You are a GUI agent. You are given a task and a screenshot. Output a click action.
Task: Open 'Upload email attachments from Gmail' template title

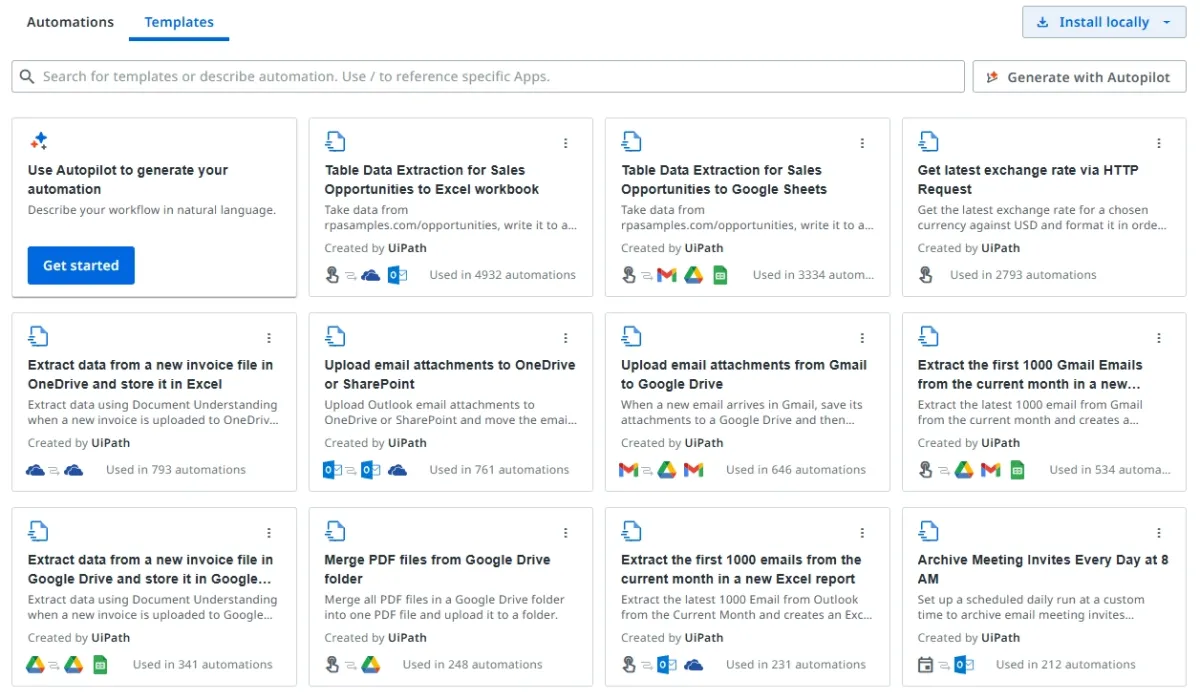click(744, 374)
